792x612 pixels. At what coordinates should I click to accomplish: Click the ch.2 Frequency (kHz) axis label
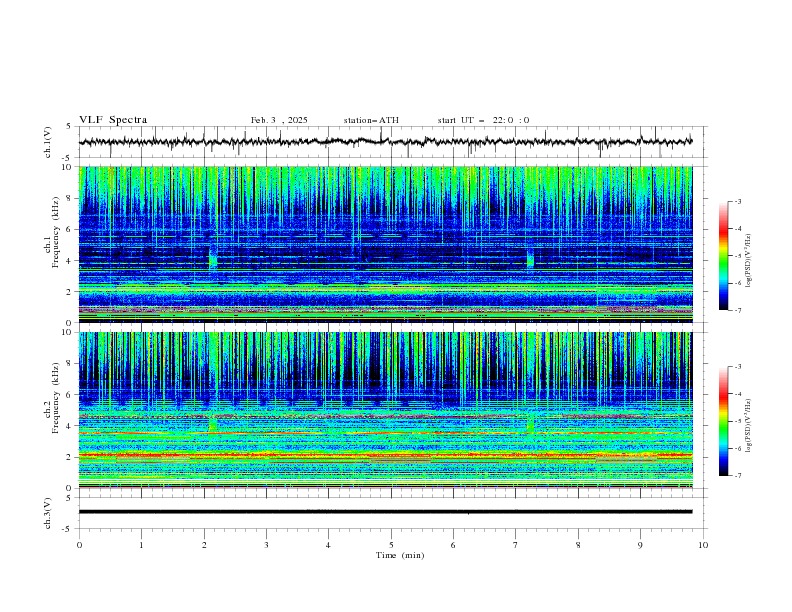pos(52,398)
